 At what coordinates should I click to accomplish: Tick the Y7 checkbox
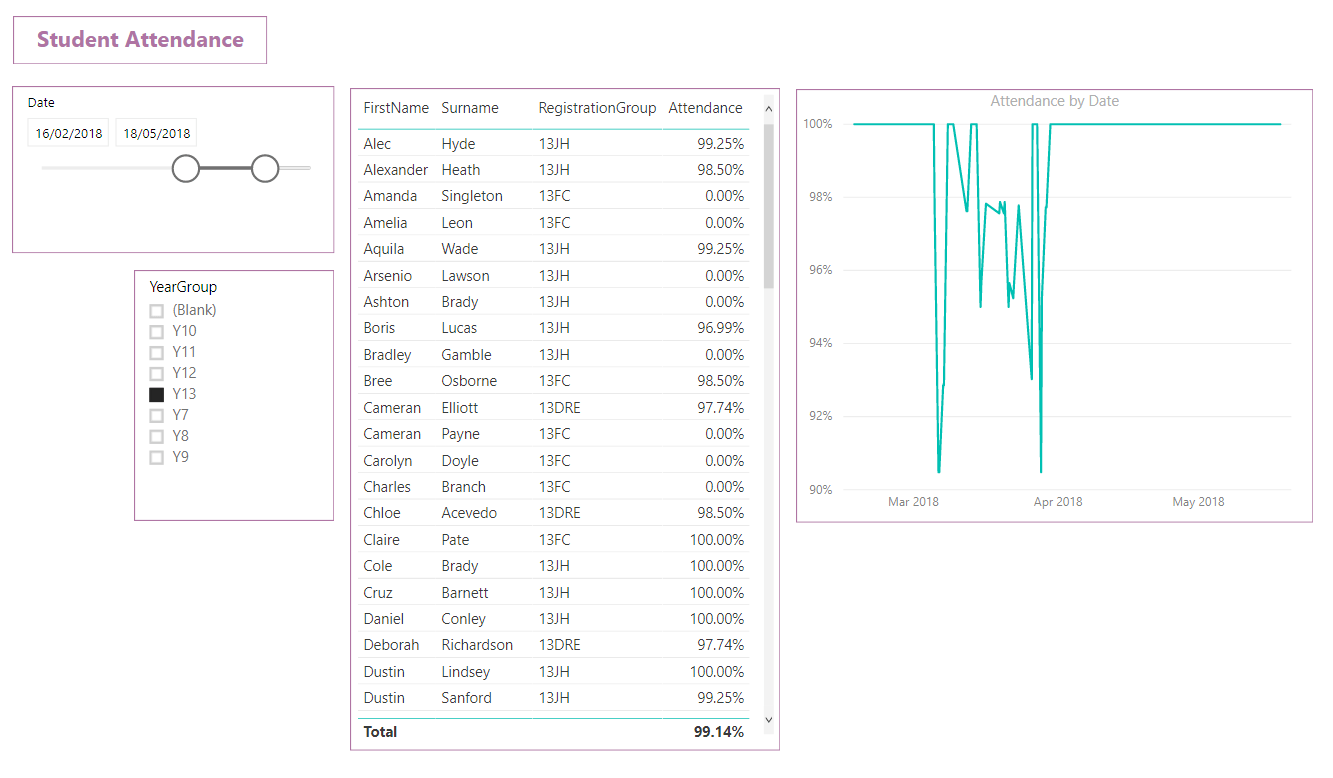(x=156, y=416)
